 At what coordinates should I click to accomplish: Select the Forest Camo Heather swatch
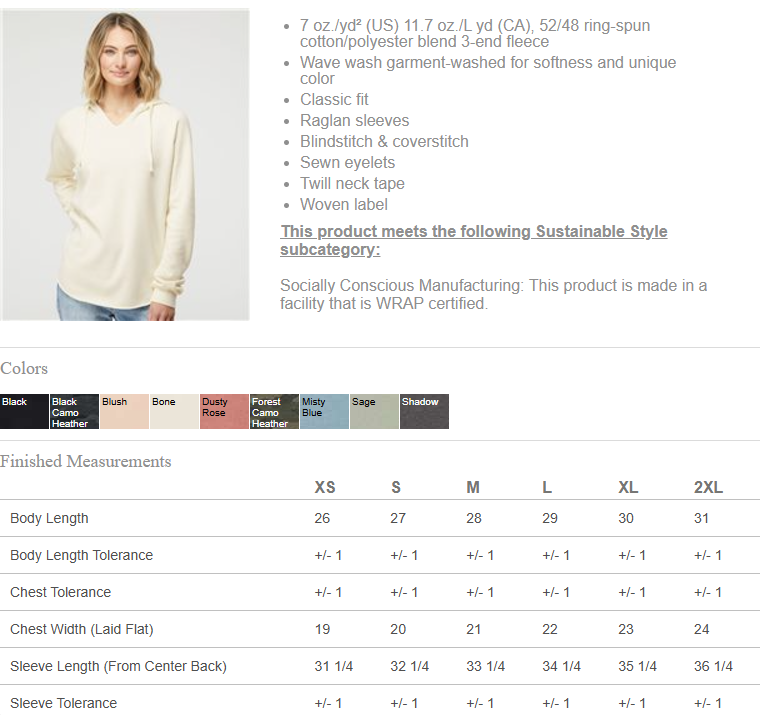pyautogui.click(x=274, y=411)
